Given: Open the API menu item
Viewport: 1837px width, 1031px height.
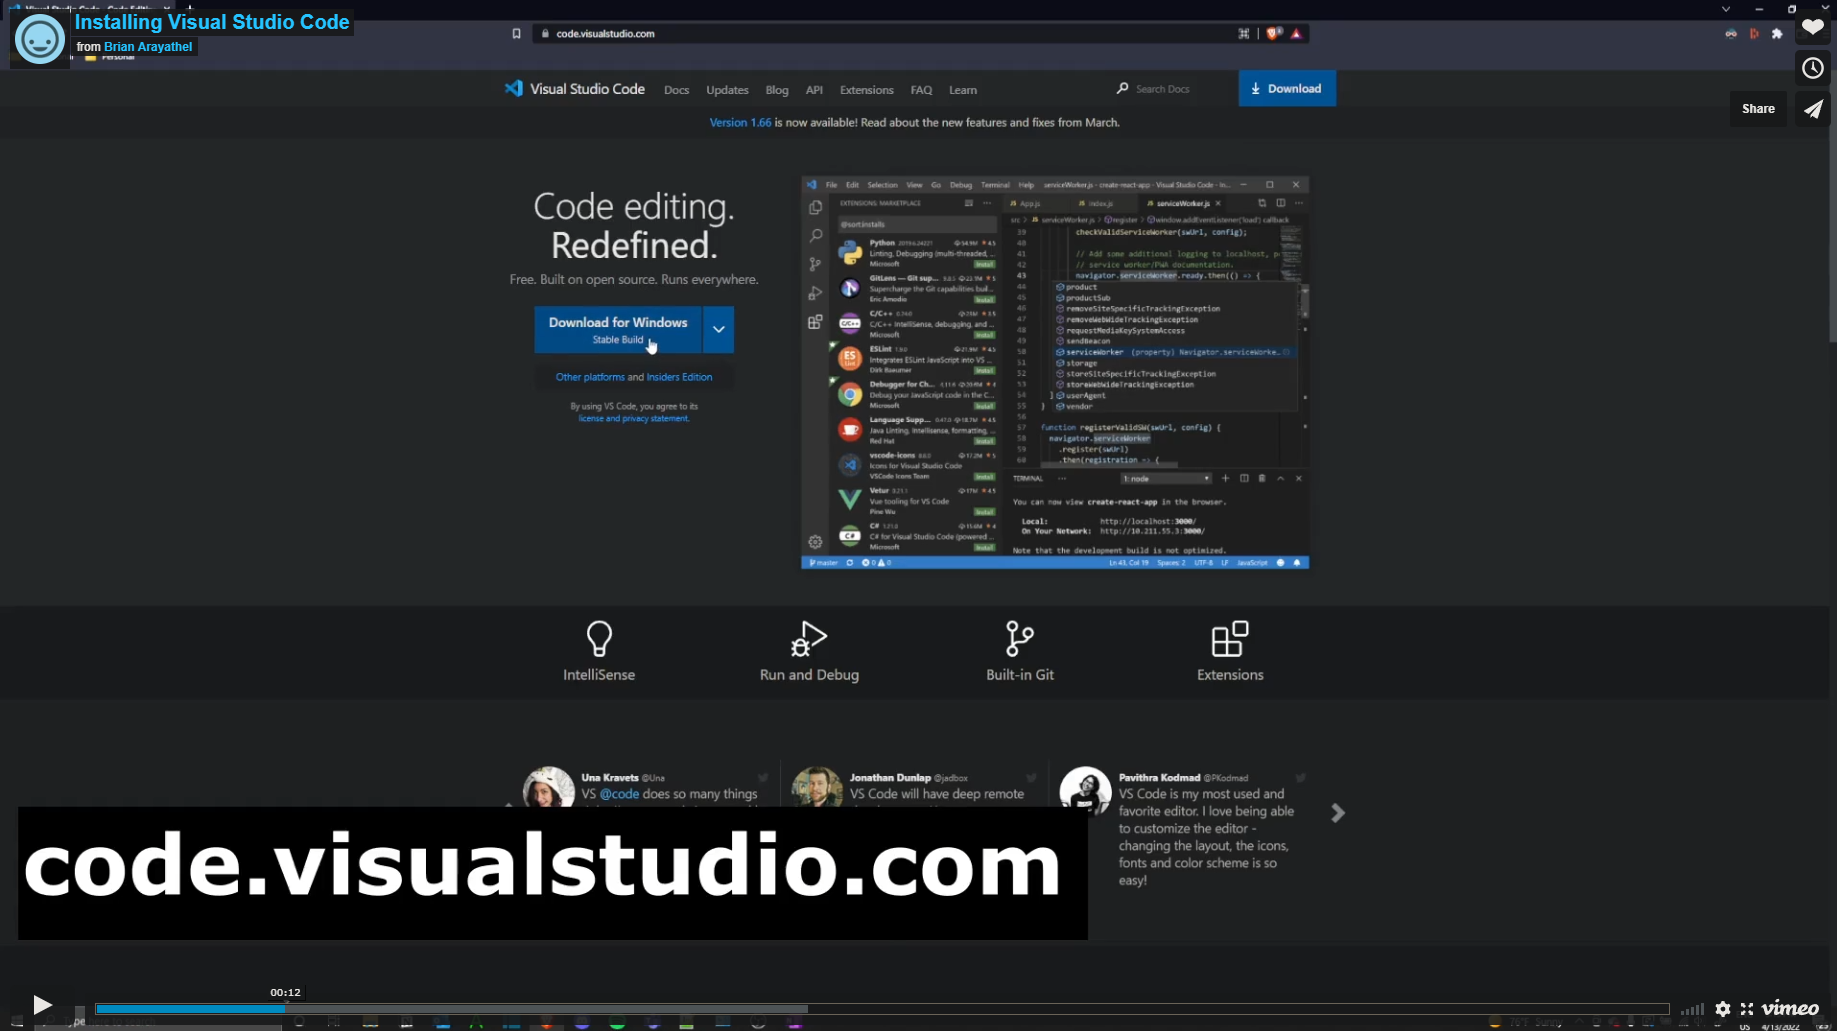Looking at the screenshot, I should (814, 90).
